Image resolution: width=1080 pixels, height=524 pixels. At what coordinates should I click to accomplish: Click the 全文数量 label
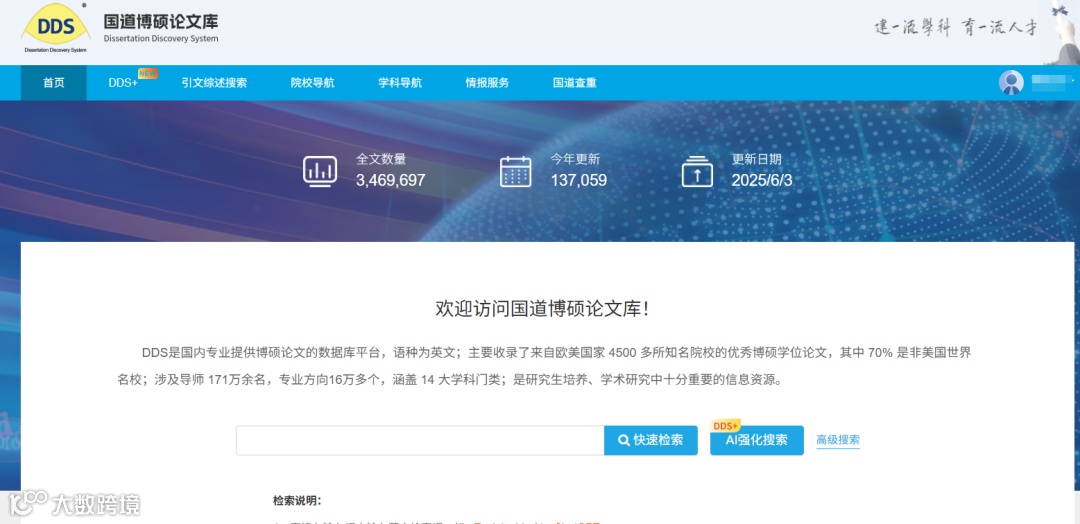pos(381,159)
